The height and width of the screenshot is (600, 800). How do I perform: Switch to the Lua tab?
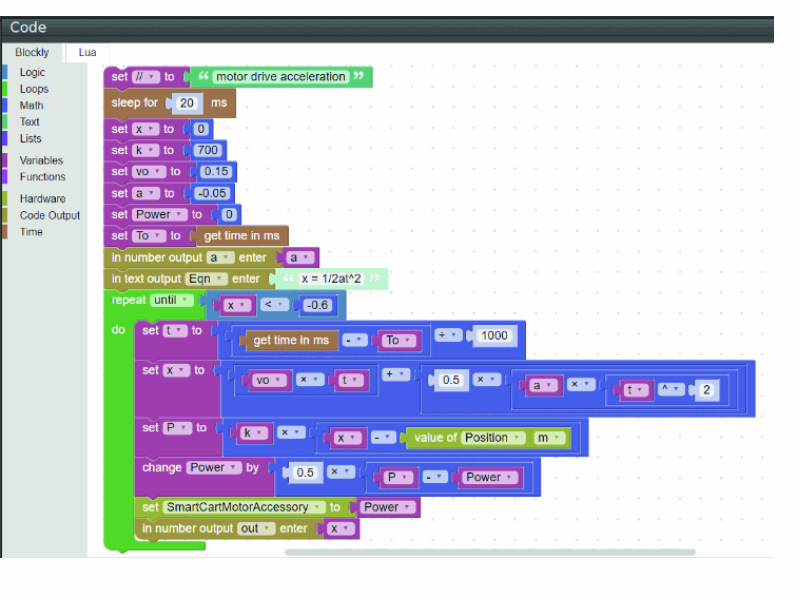pos(88,52)
